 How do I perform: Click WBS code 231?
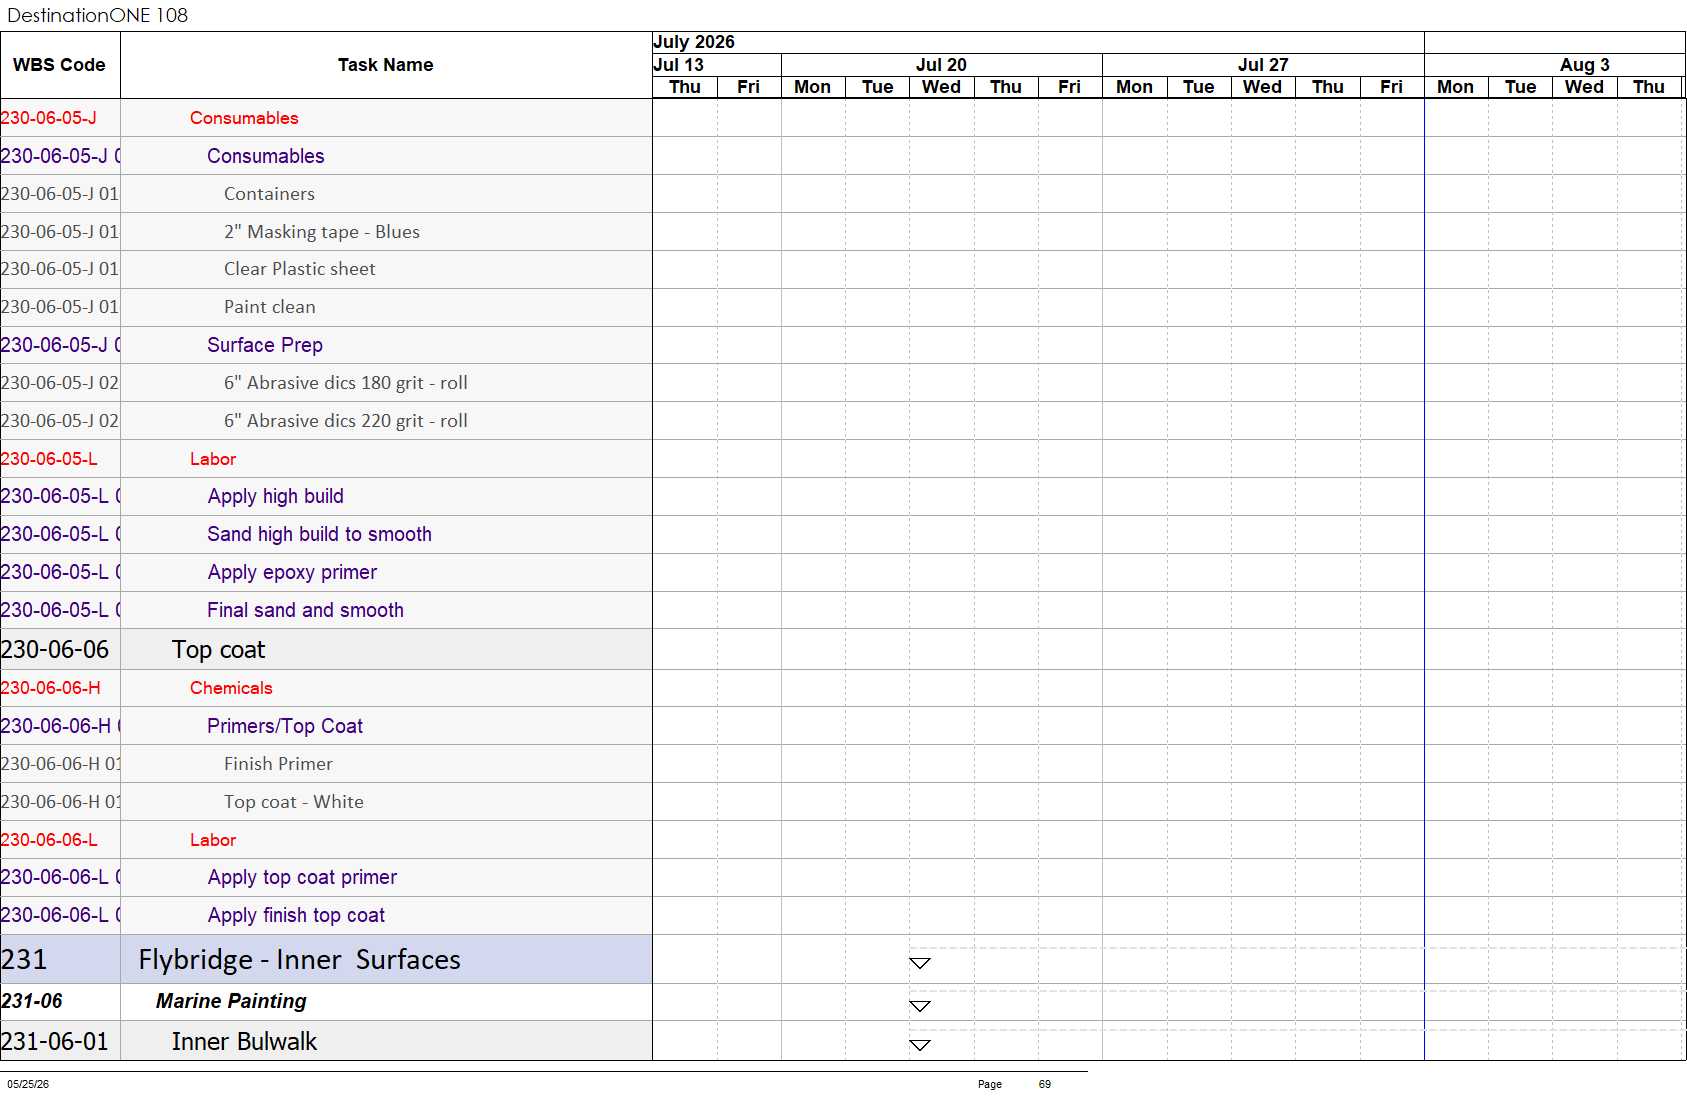pyautogui.click(x=24, y=960)
